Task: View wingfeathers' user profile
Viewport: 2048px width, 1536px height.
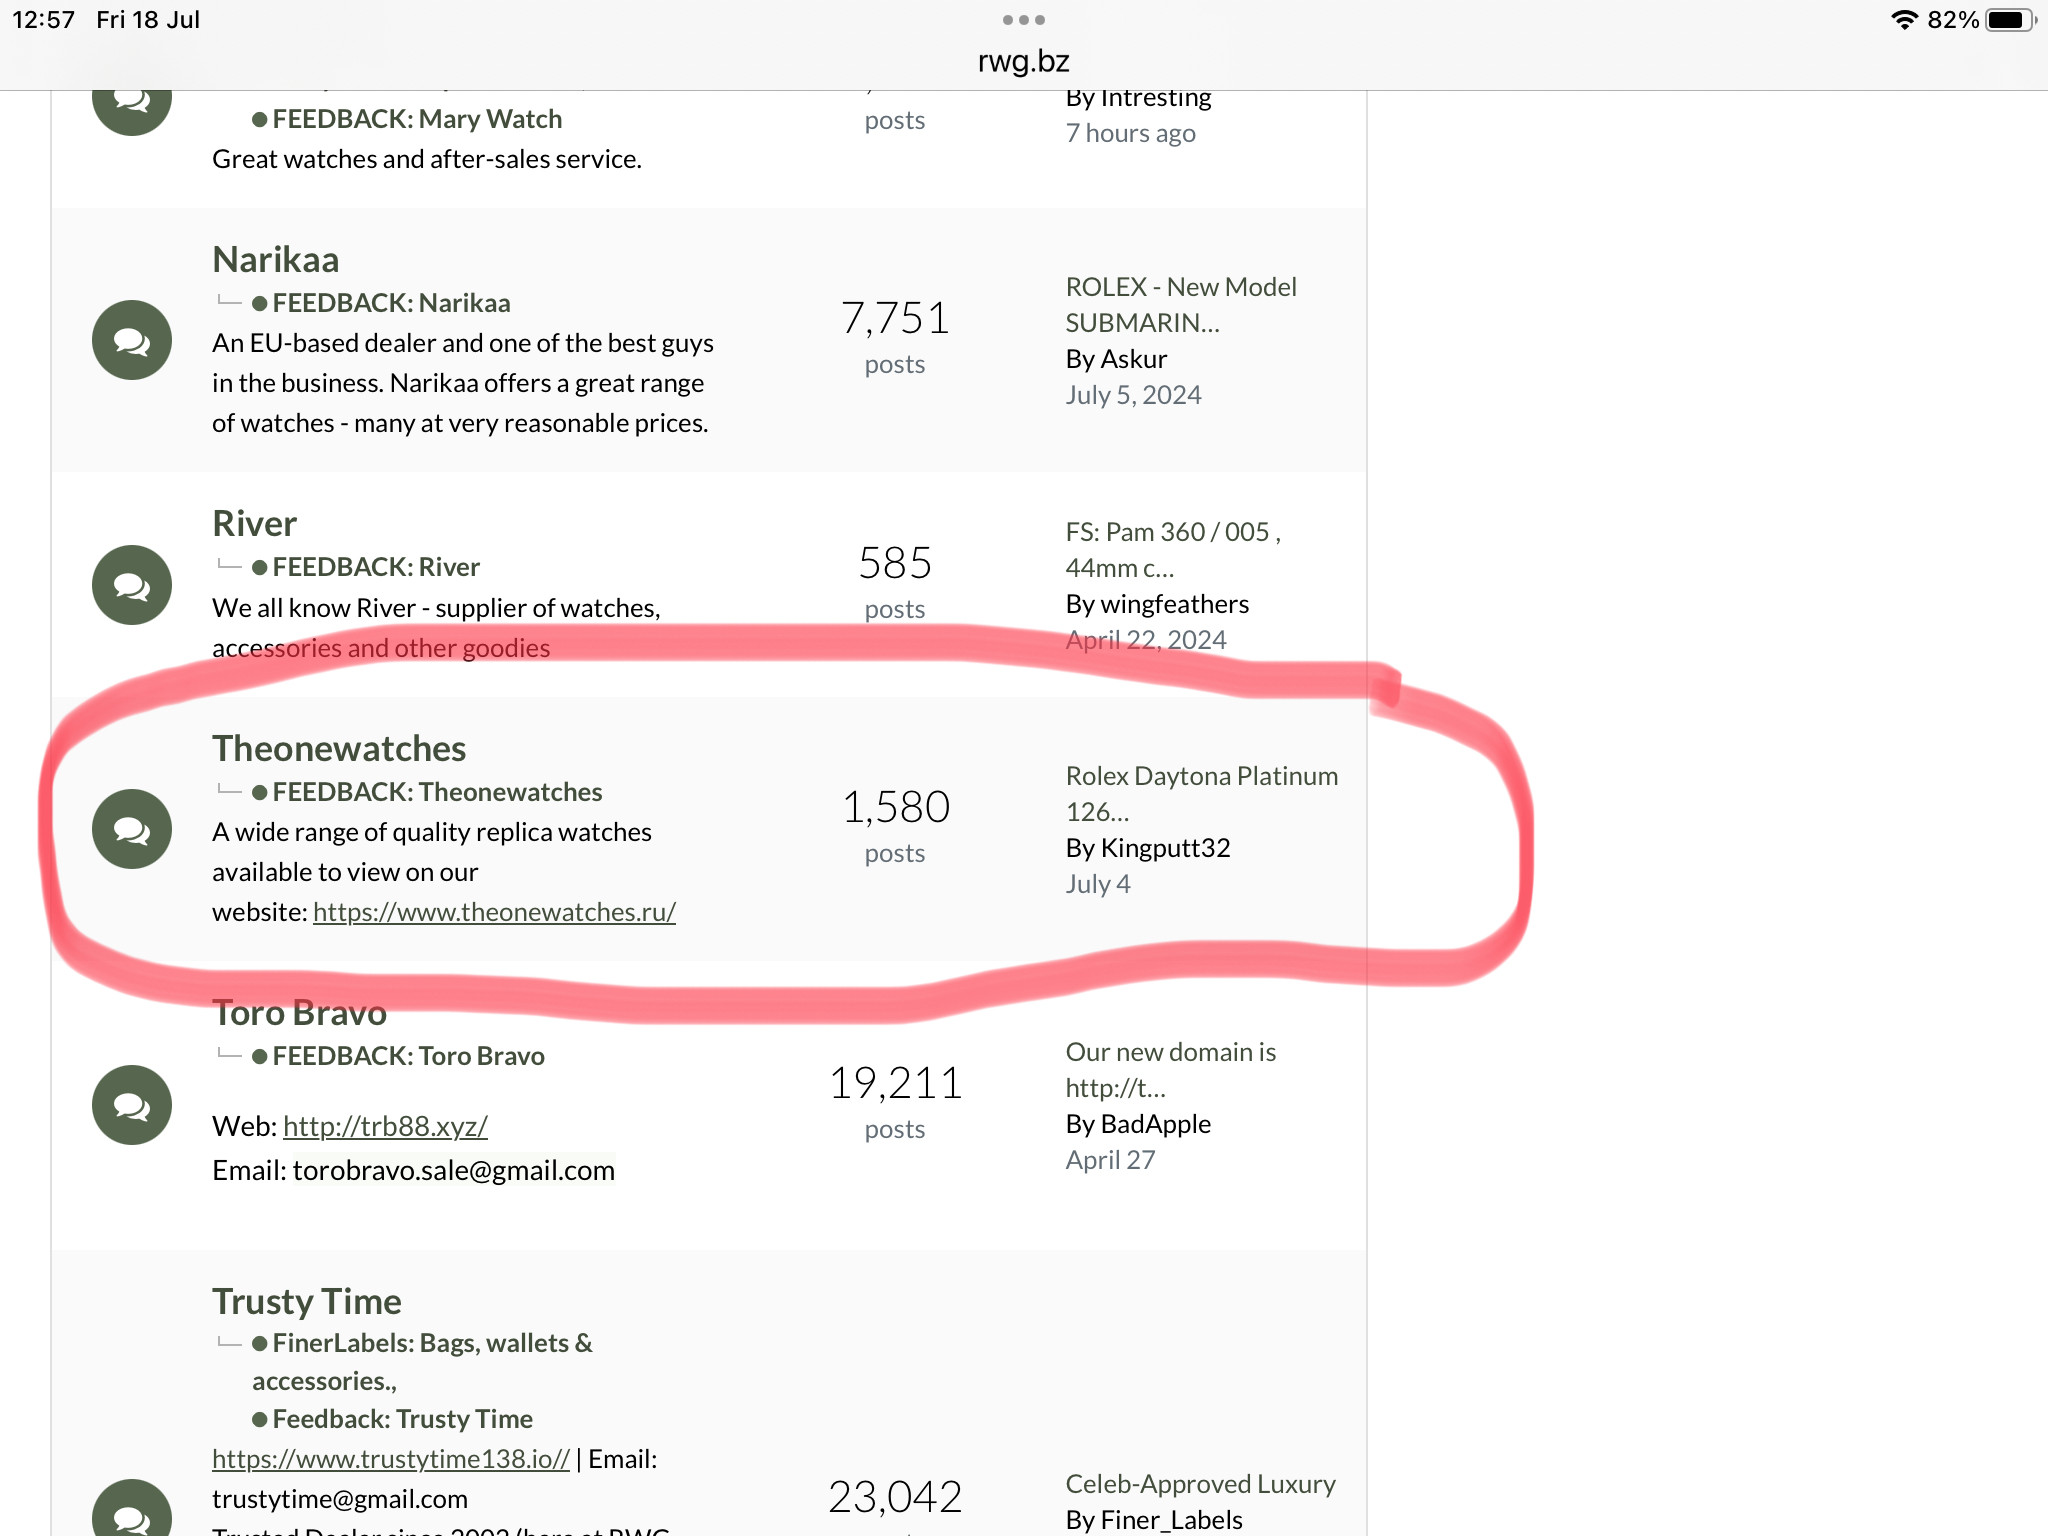Action: point(1174,604)
